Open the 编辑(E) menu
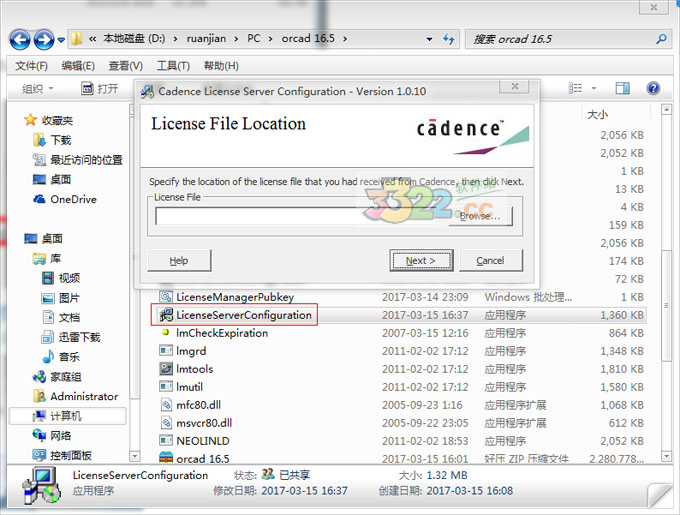 click(x=78, y=66)
